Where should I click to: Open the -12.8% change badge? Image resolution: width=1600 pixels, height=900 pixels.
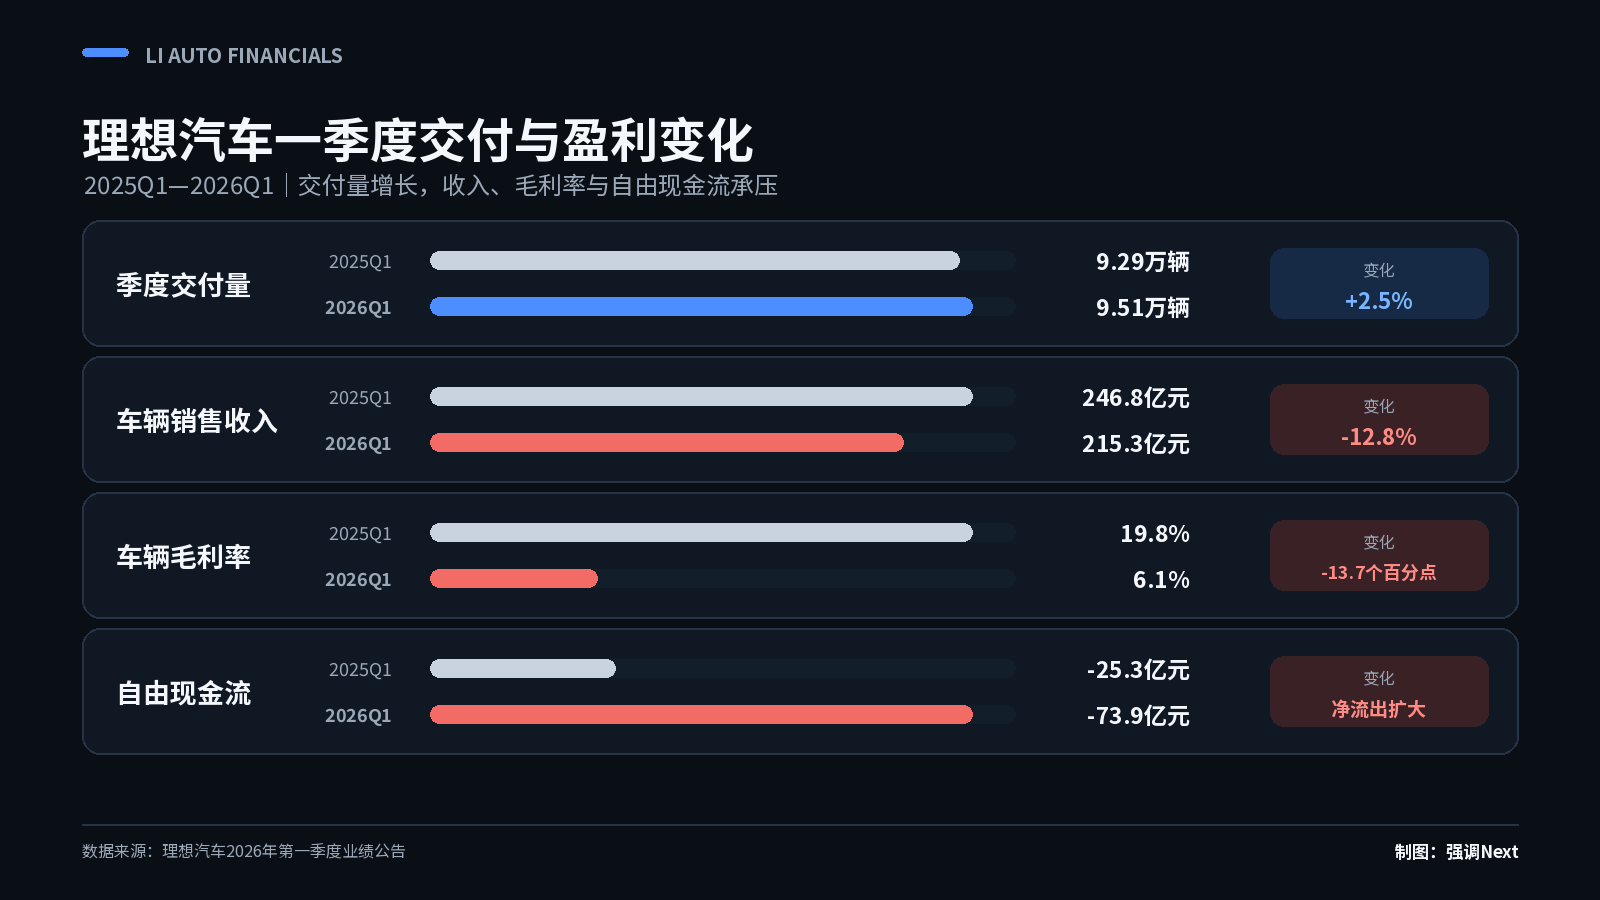point(1379,420)
